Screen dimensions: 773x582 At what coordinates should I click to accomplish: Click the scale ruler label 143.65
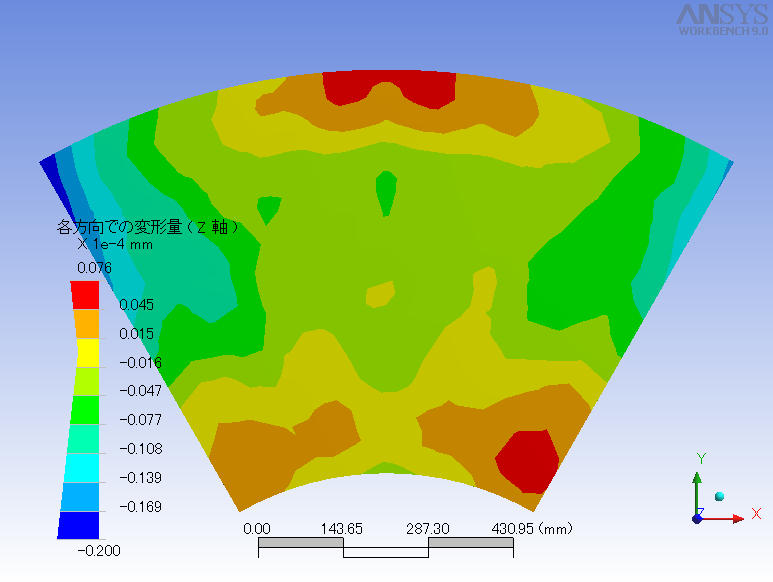(x=342, y=529)
